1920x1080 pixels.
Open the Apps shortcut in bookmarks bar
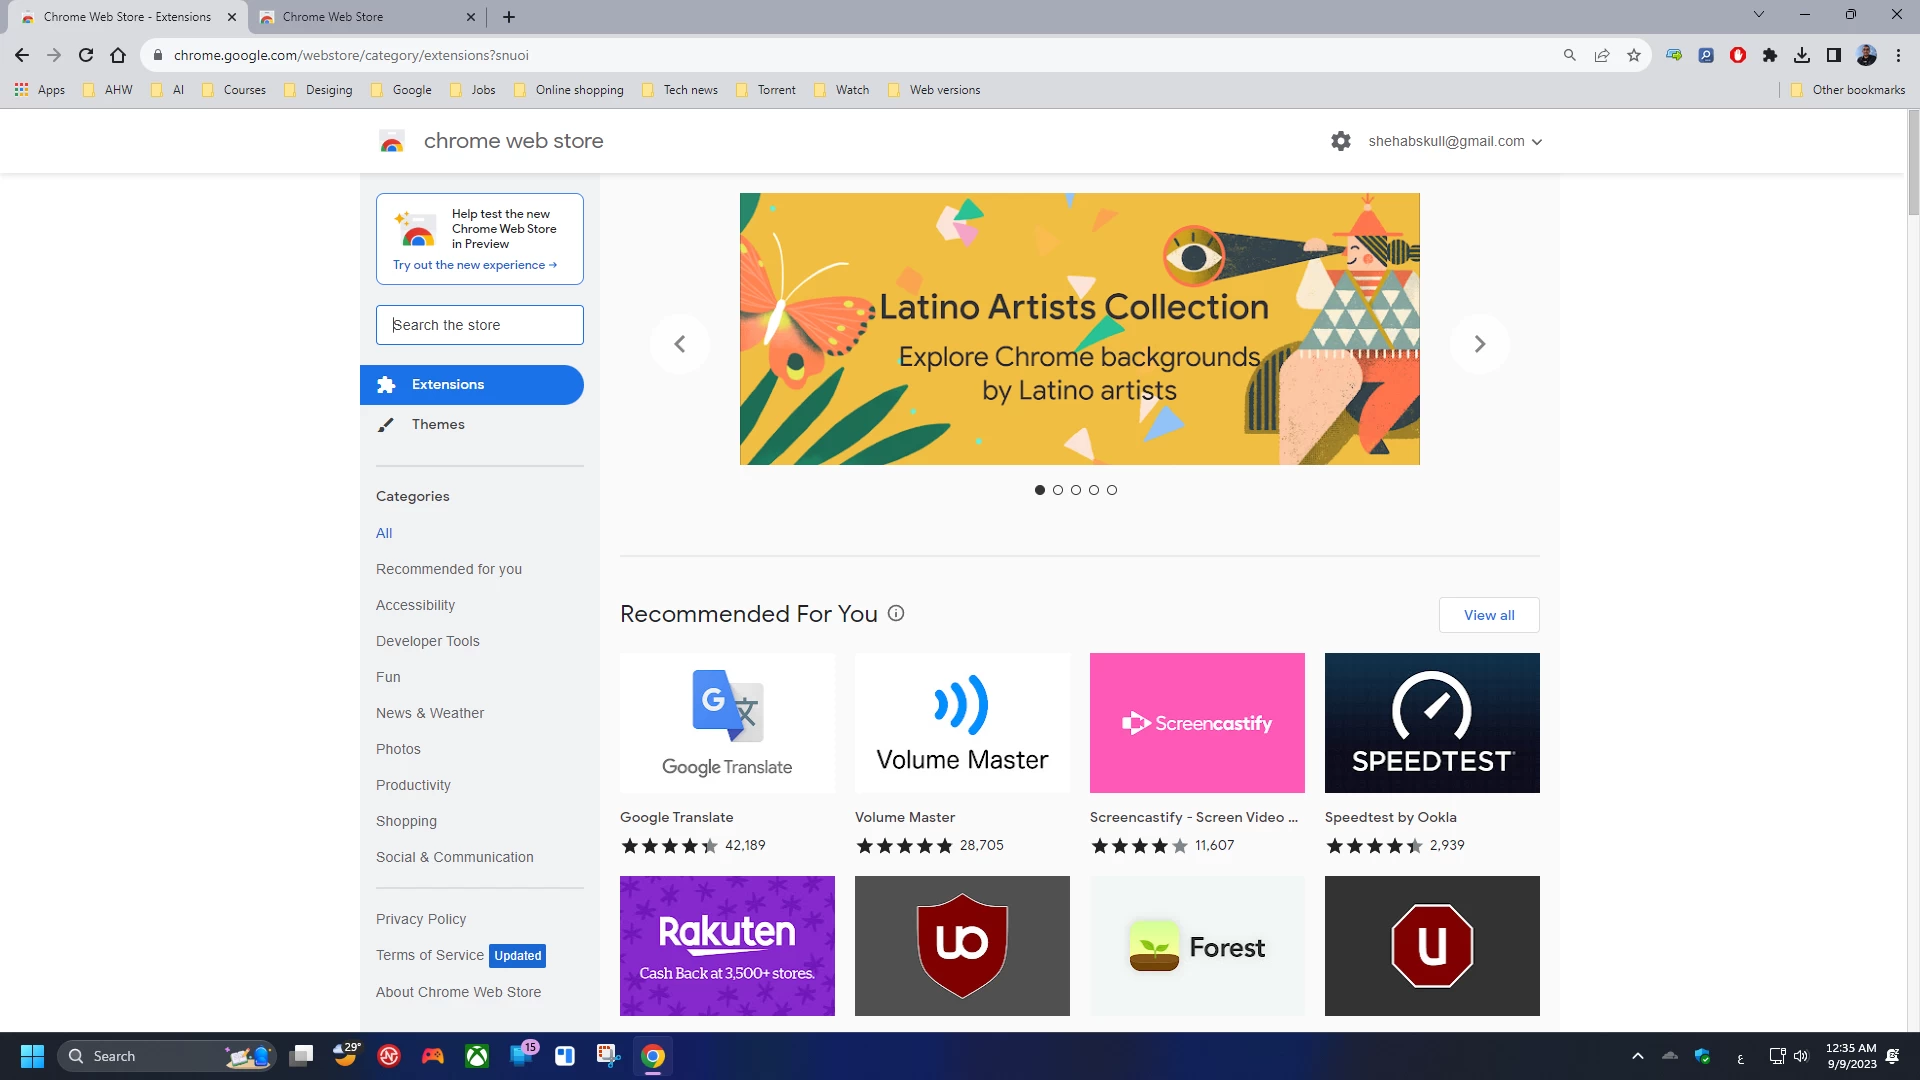coord(40,90)
